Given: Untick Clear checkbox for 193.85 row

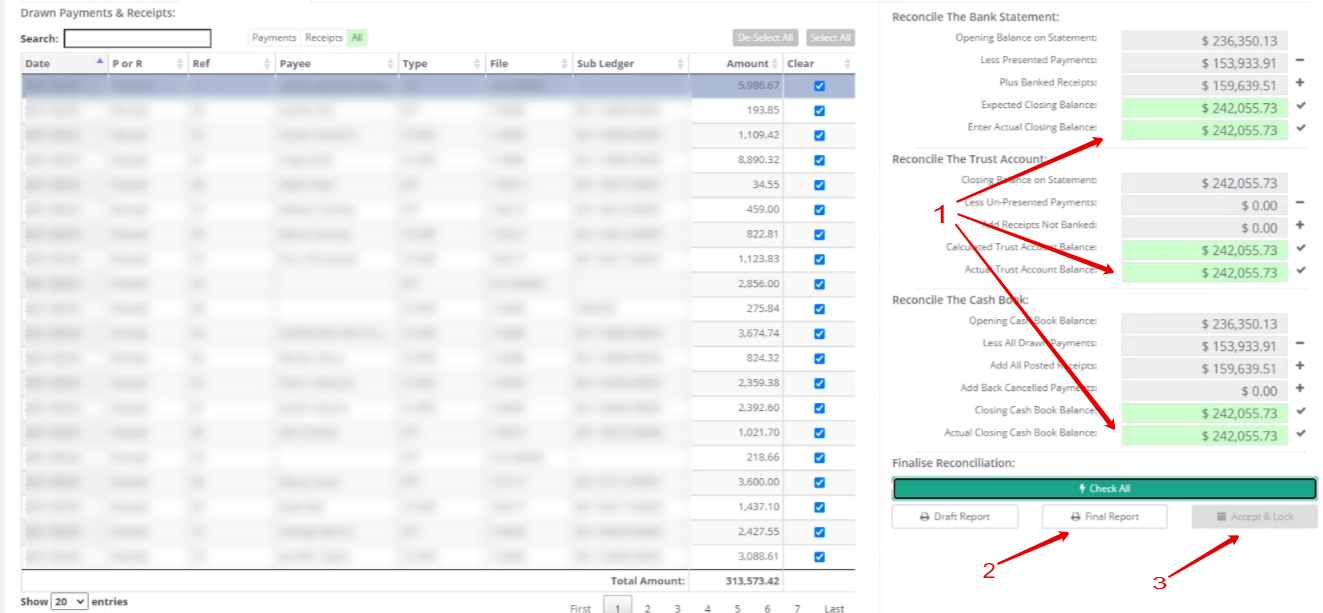Looking at the screenshot, I should click(820, 110).
